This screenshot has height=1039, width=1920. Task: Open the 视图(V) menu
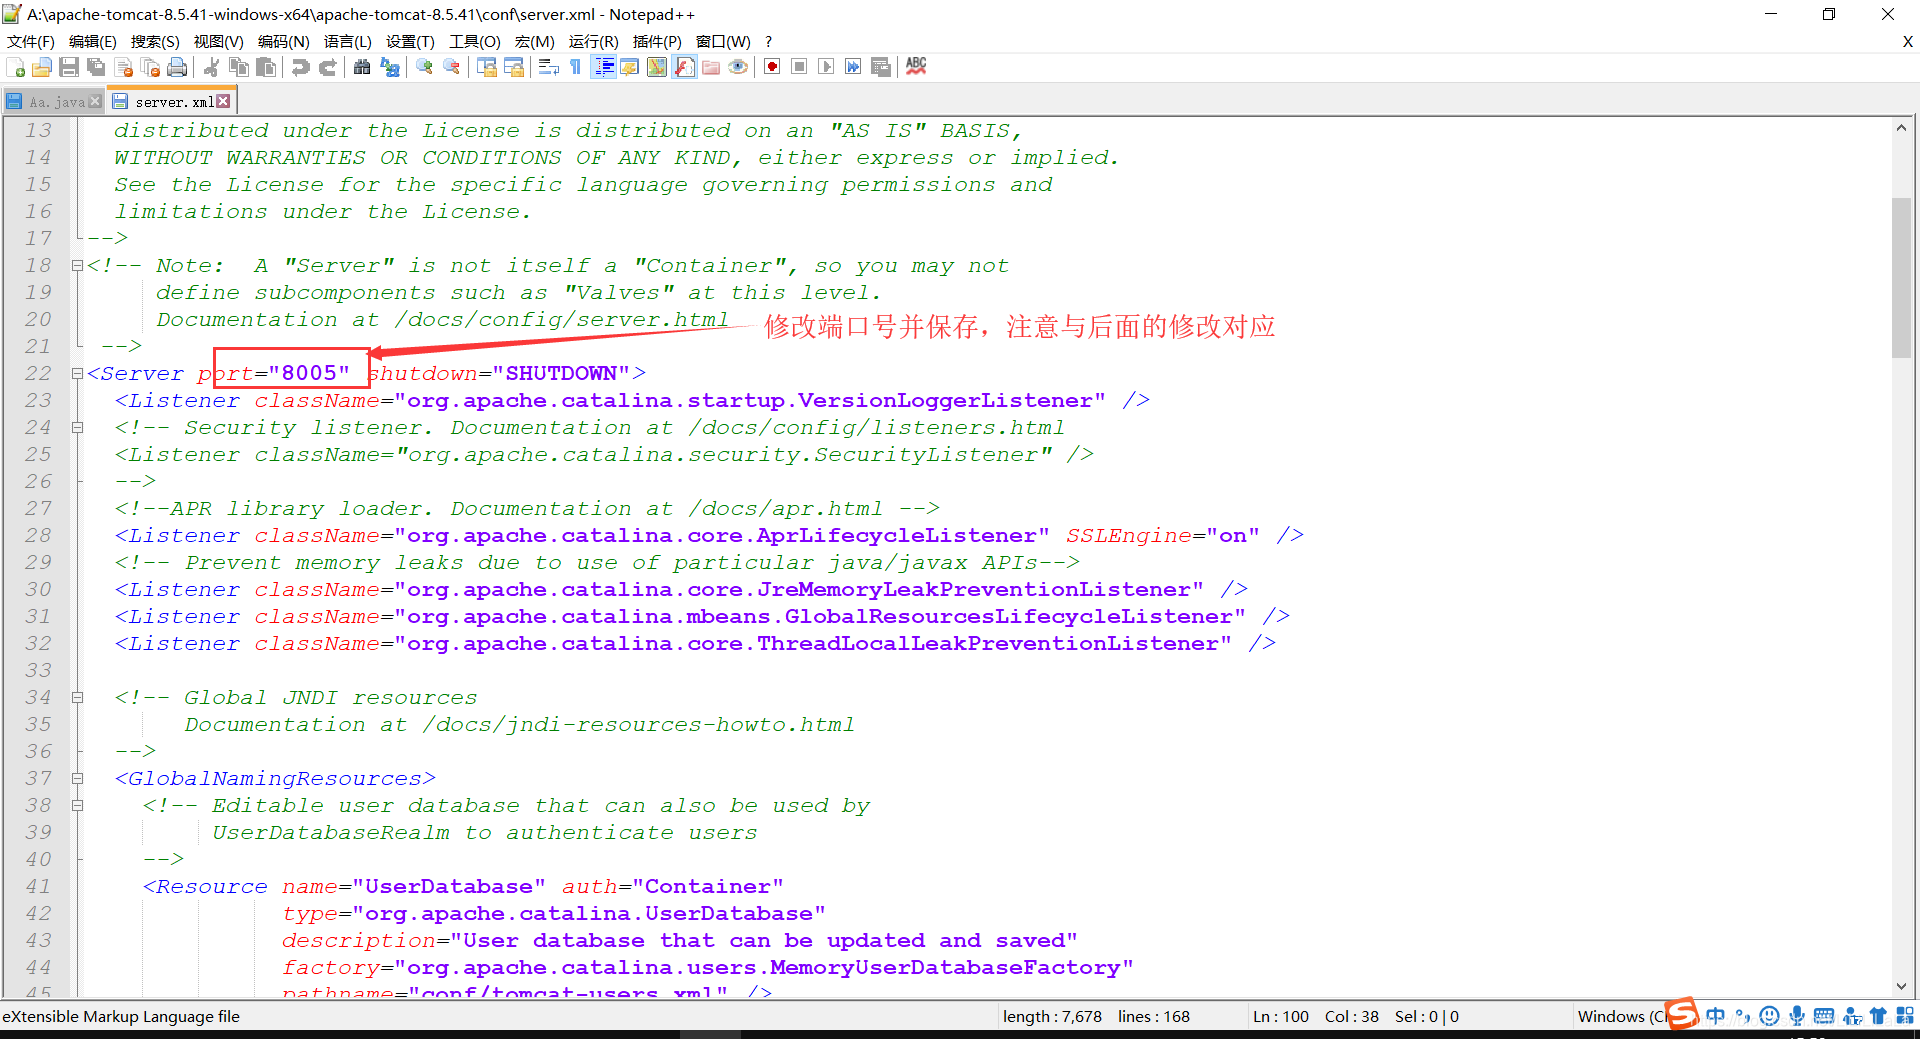[218, 41]
